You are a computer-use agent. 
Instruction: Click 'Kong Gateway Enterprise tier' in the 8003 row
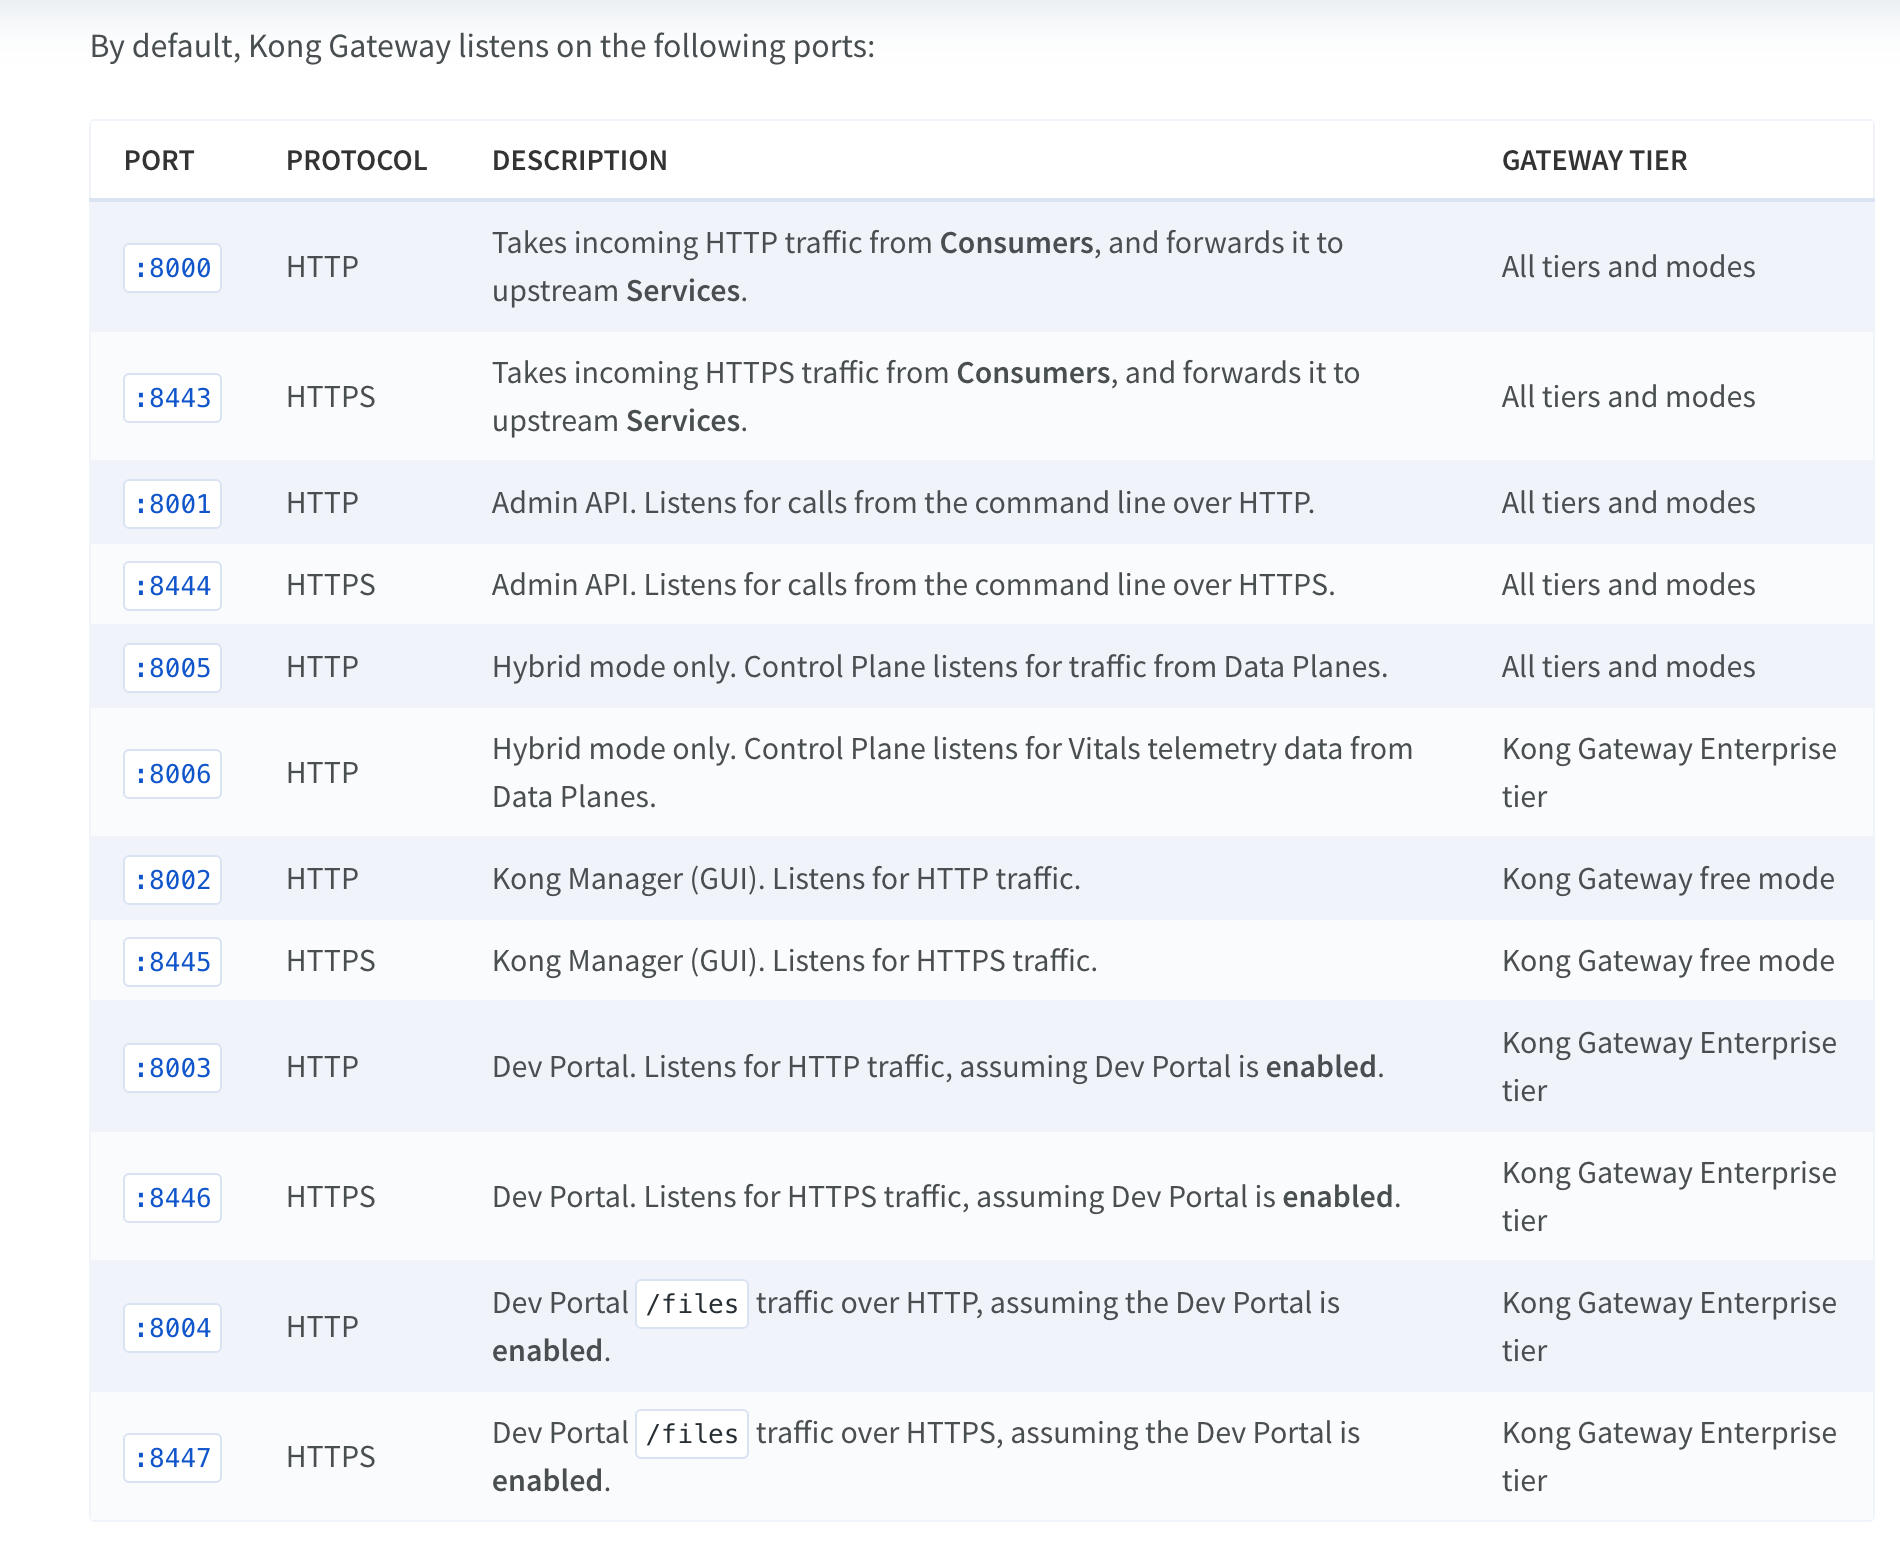click(x=1669, y=1067)
